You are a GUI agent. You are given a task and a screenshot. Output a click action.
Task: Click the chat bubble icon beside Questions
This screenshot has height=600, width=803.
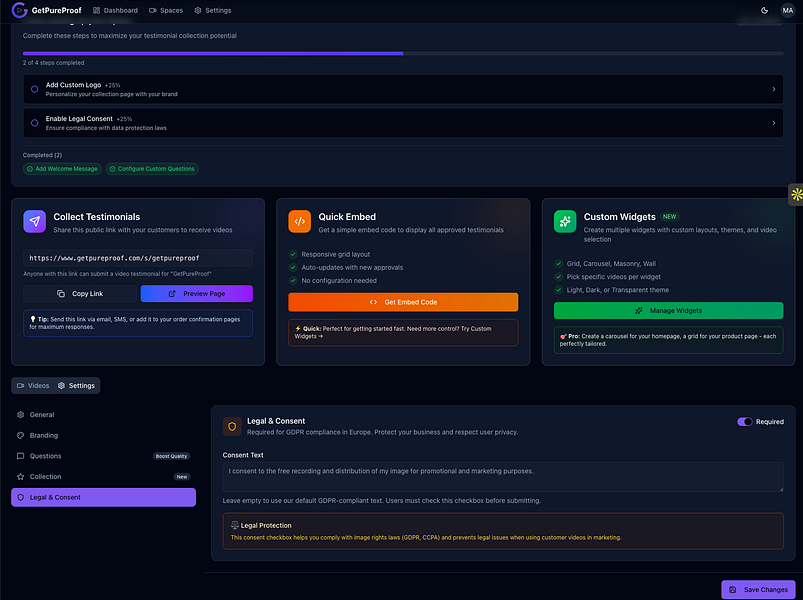(20, 456)
